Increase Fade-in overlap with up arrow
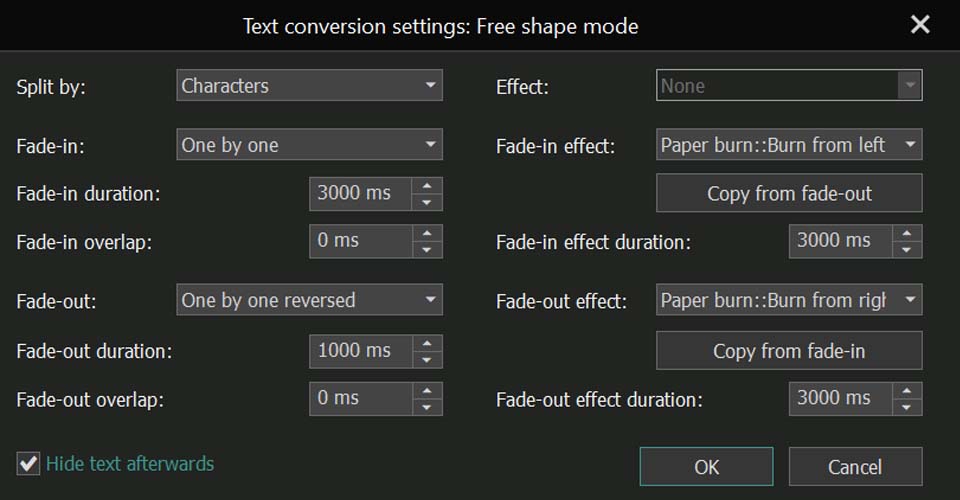Viewport: 960px width, 500px height. tap(427, 233)
